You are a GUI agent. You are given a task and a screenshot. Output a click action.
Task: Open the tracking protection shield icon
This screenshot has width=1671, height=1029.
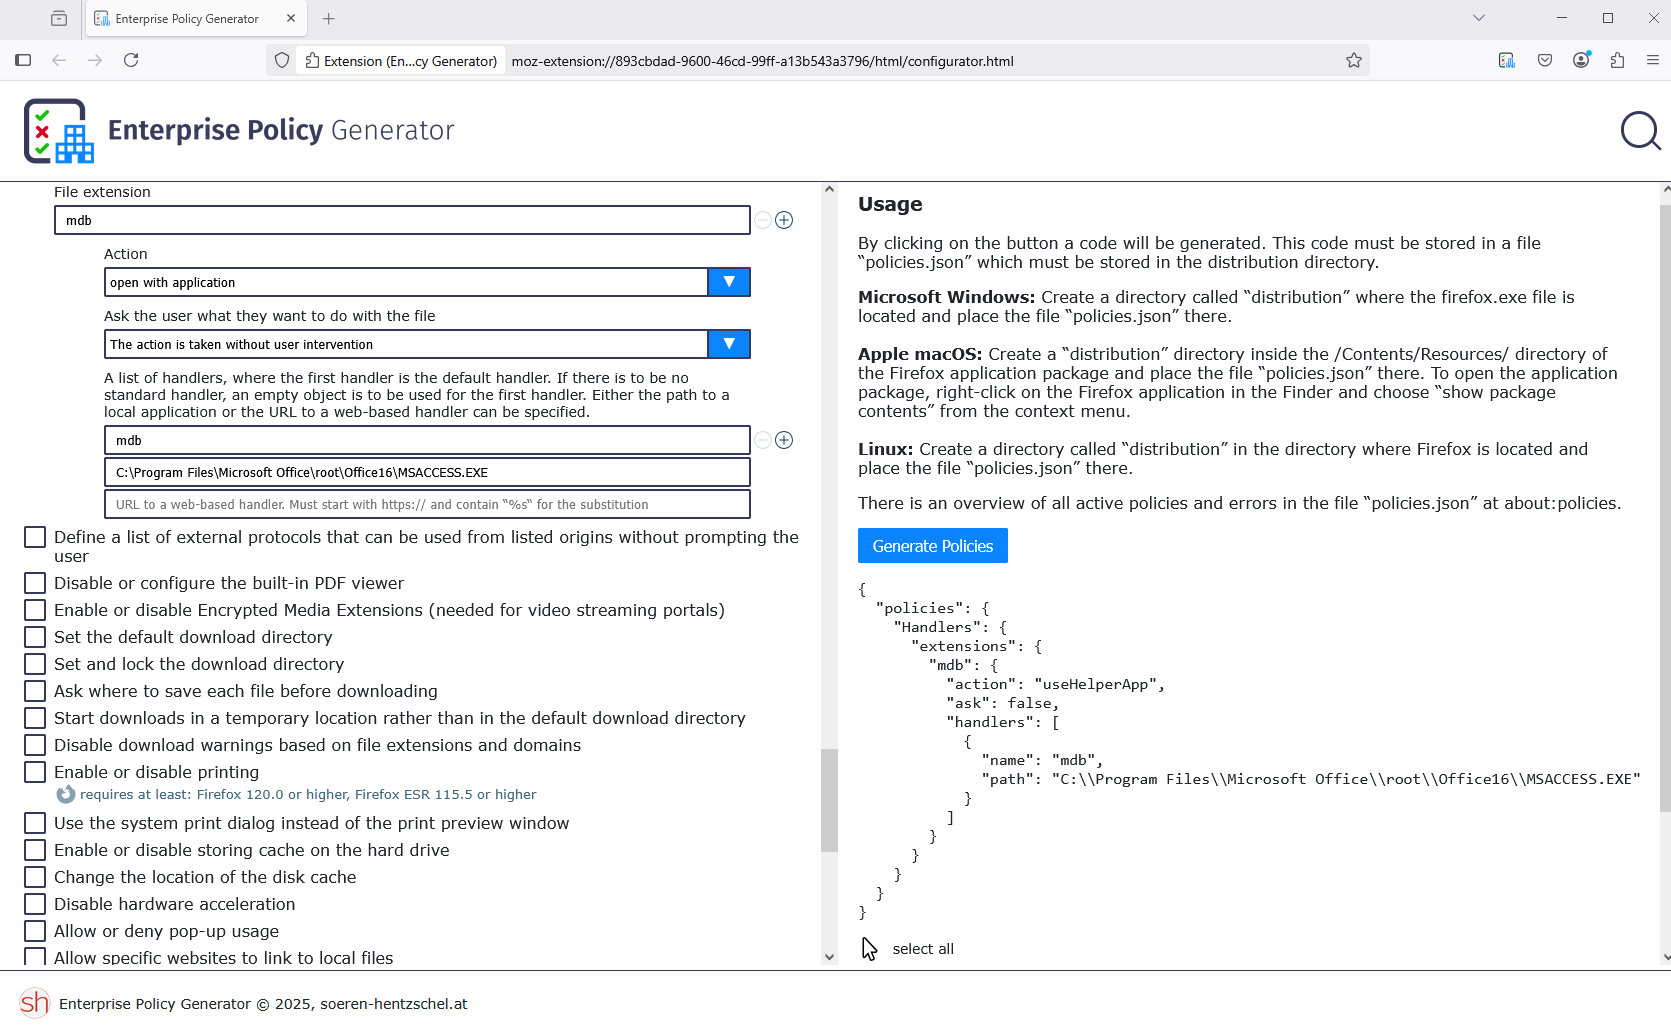click(x=282, y=60)
